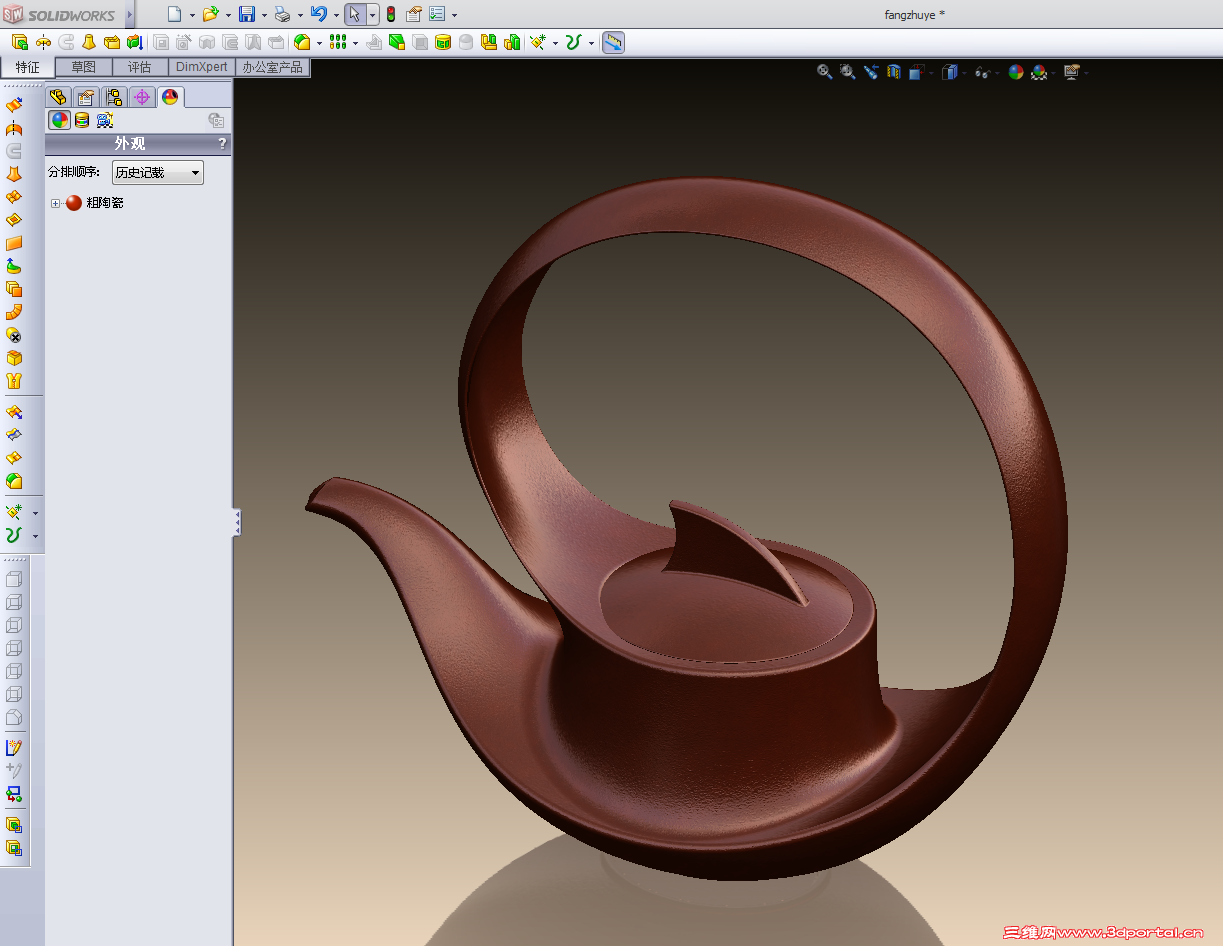Open the PropertyManager tab
This screenshot has width=1223, height=946.
(86, 97)
